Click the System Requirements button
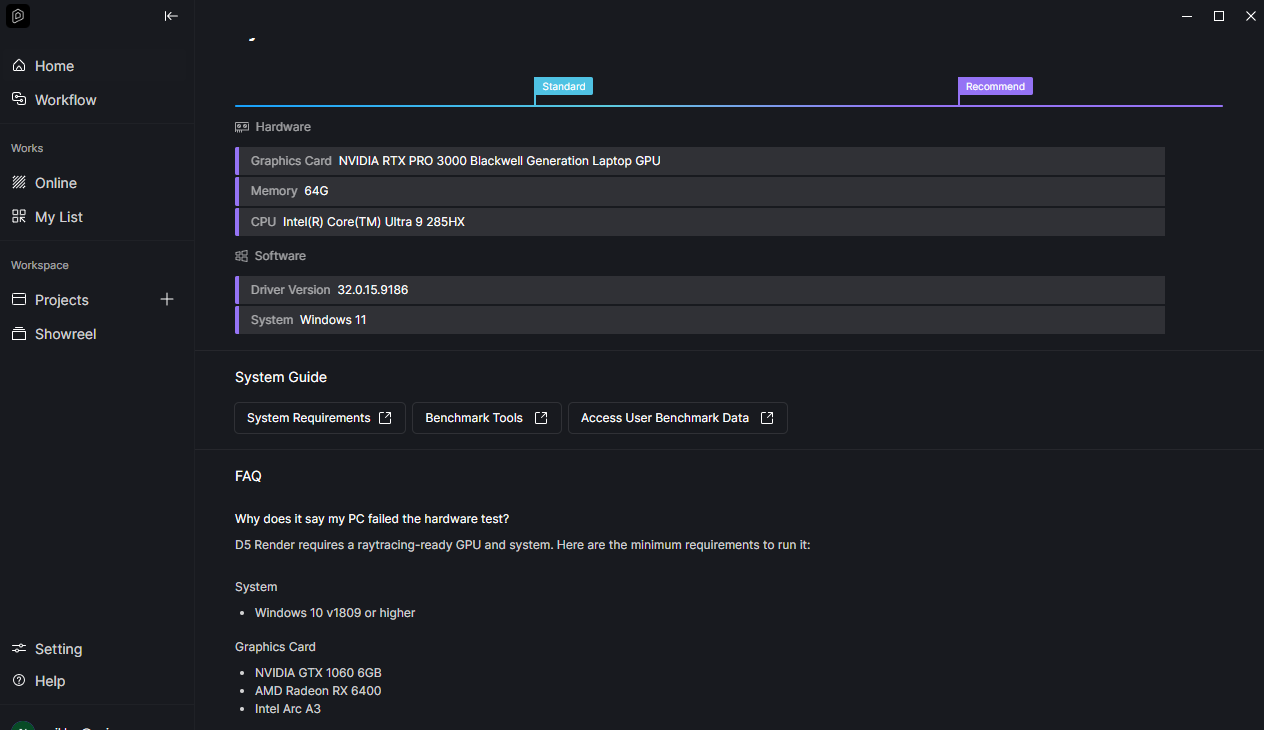The height and width of the screenshot is (730, 1264). 319,418
